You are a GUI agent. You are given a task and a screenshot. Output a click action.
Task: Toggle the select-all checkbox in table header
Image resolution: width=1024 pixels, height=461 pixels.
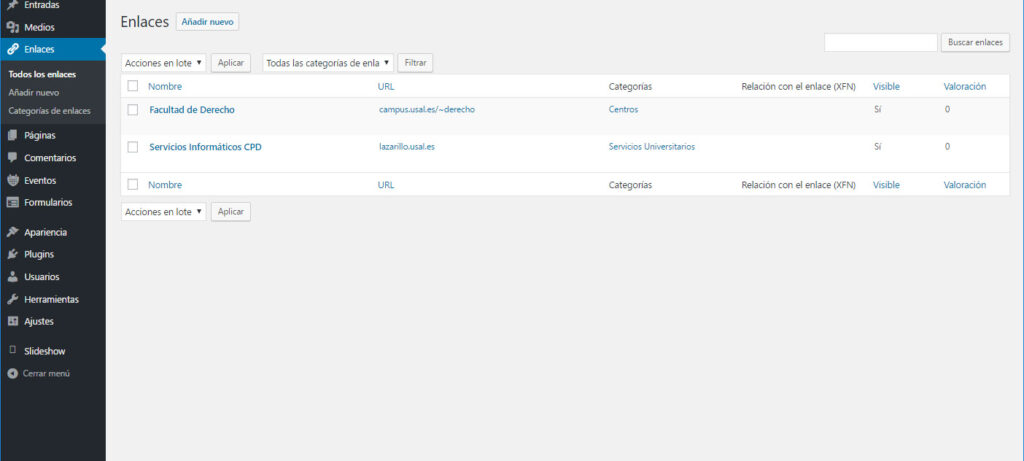(x=133, y=87)
